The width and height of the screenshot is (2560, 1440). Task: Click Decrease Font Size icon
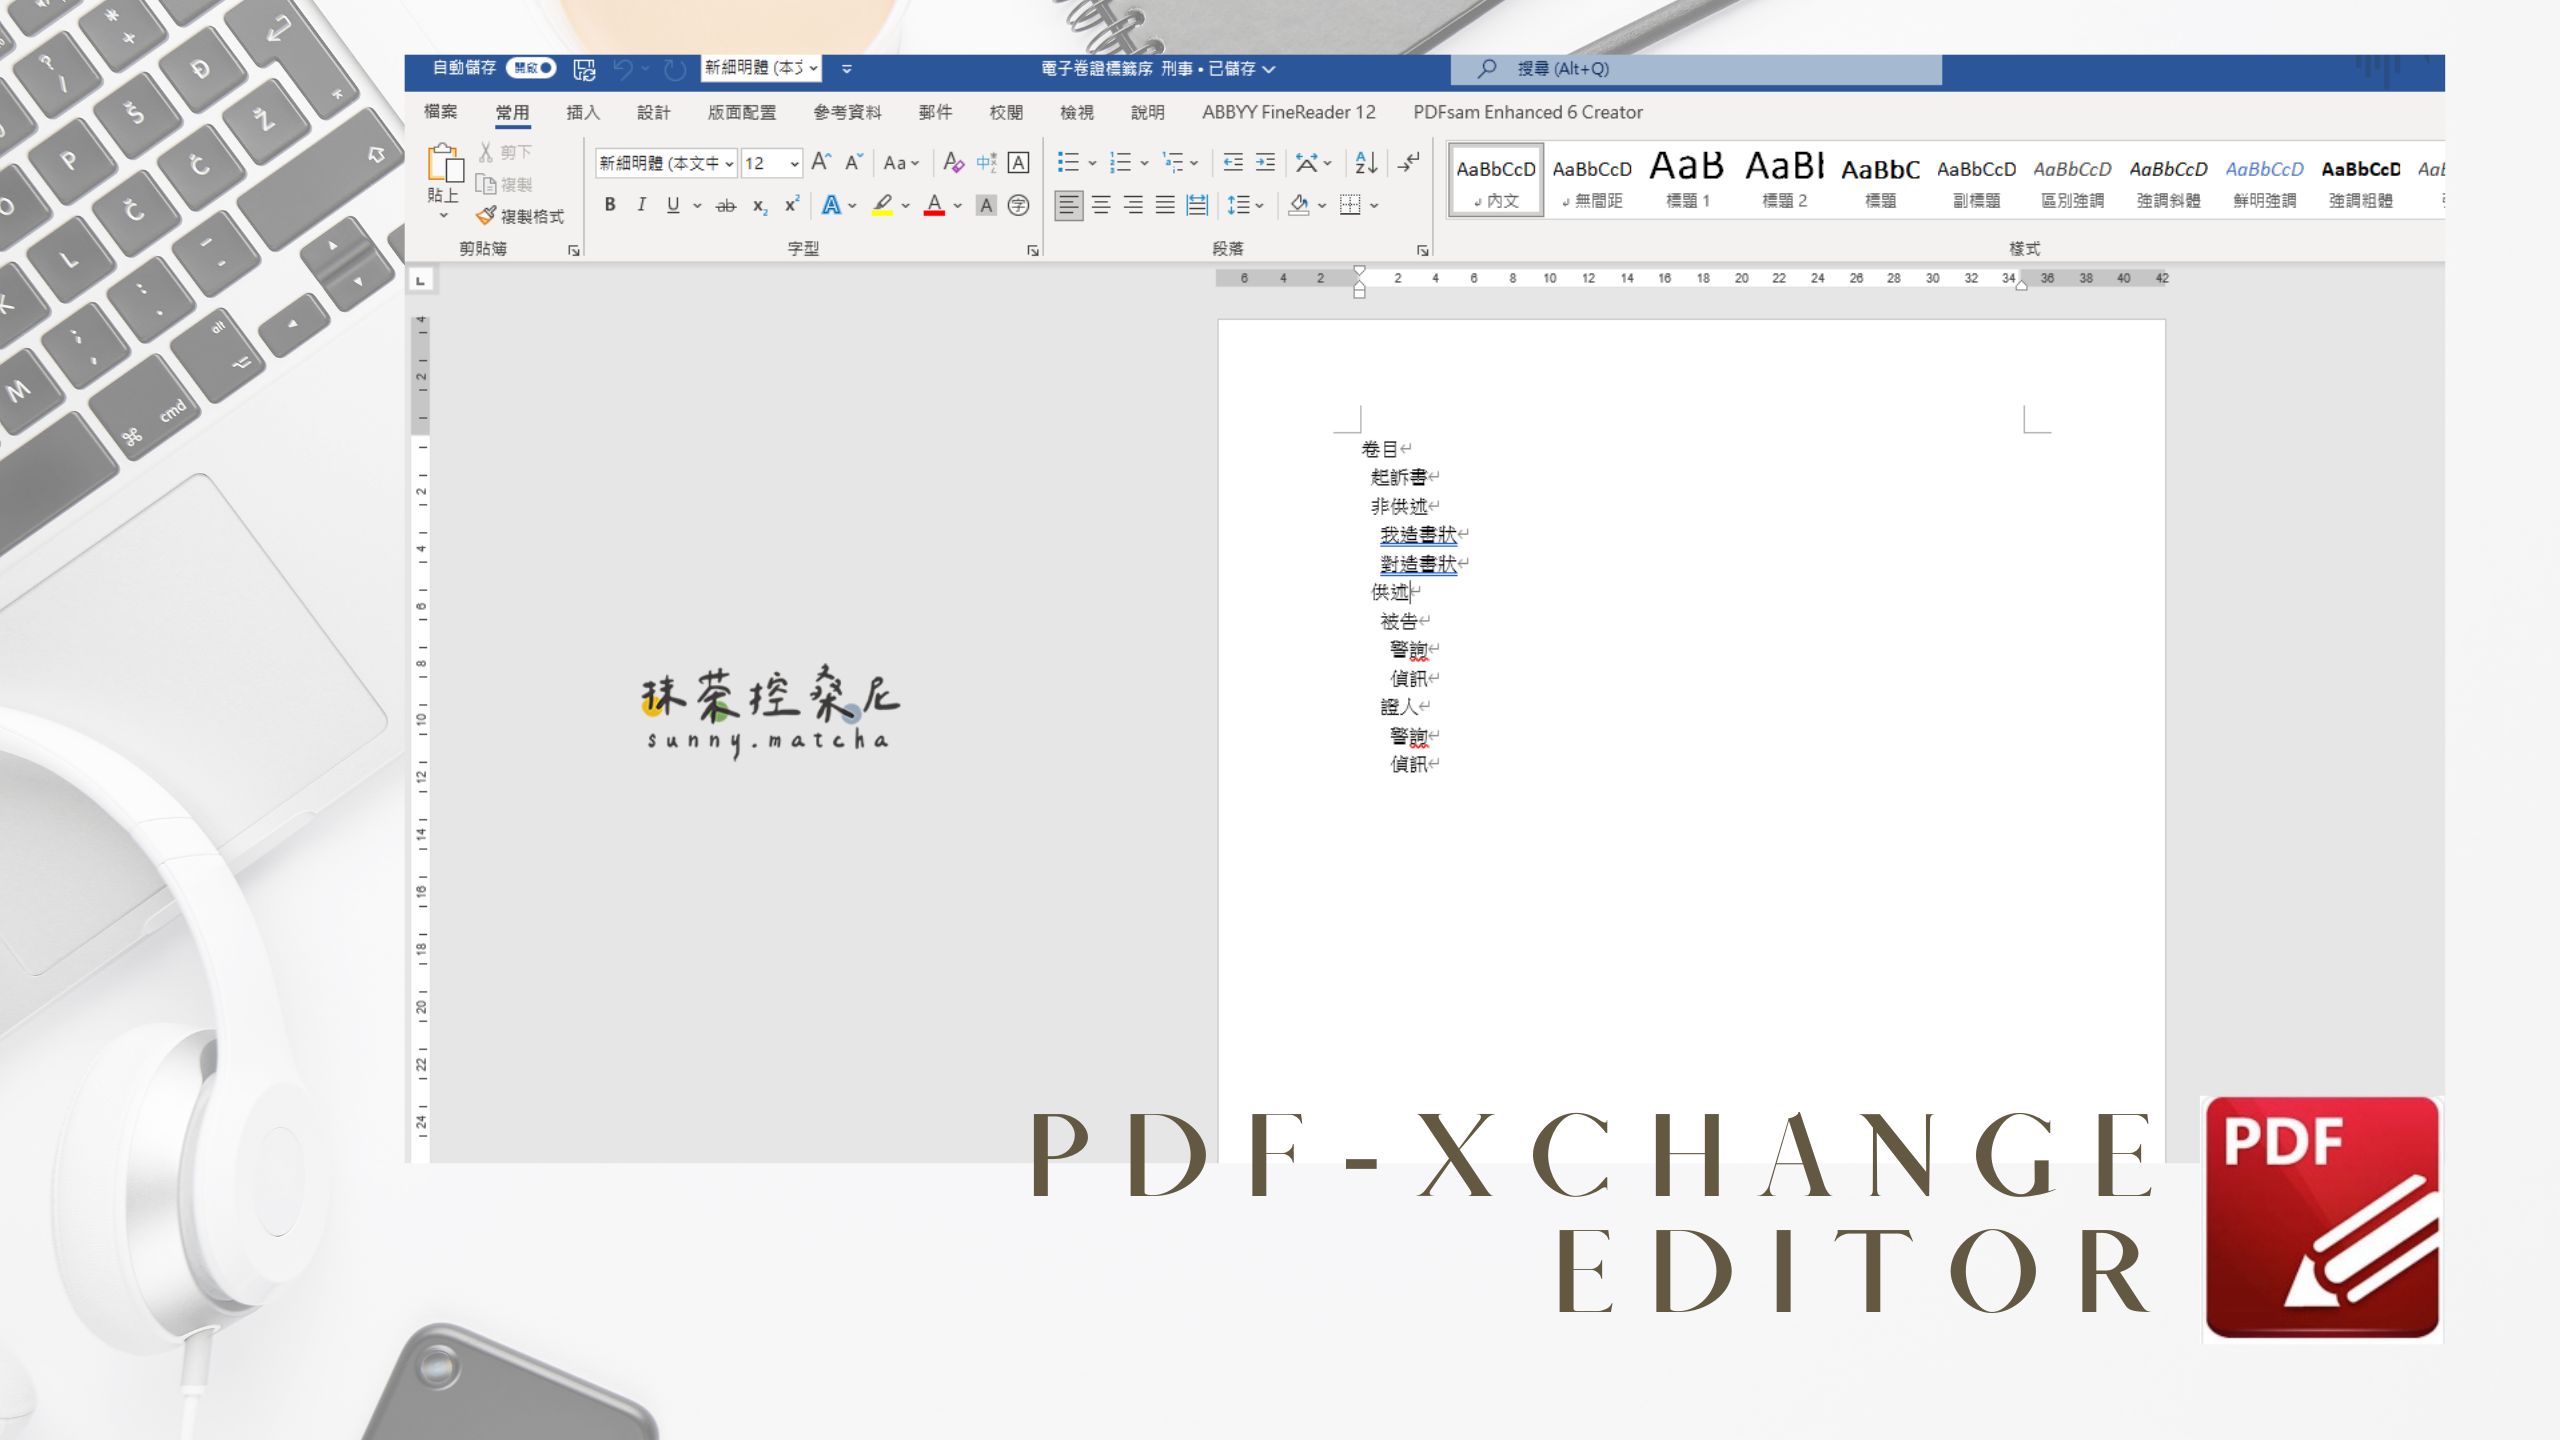pyautogui.click(x=853, y=162)
